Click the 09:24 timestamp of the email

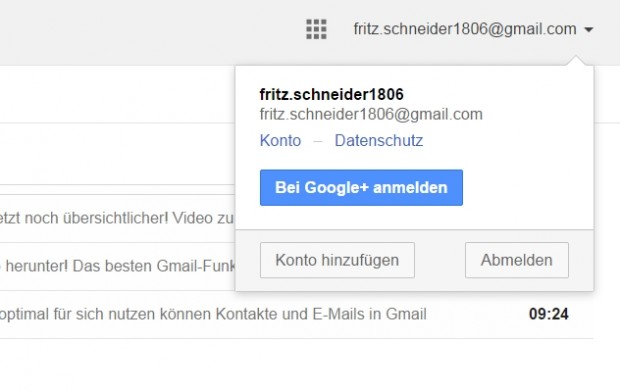549,314
